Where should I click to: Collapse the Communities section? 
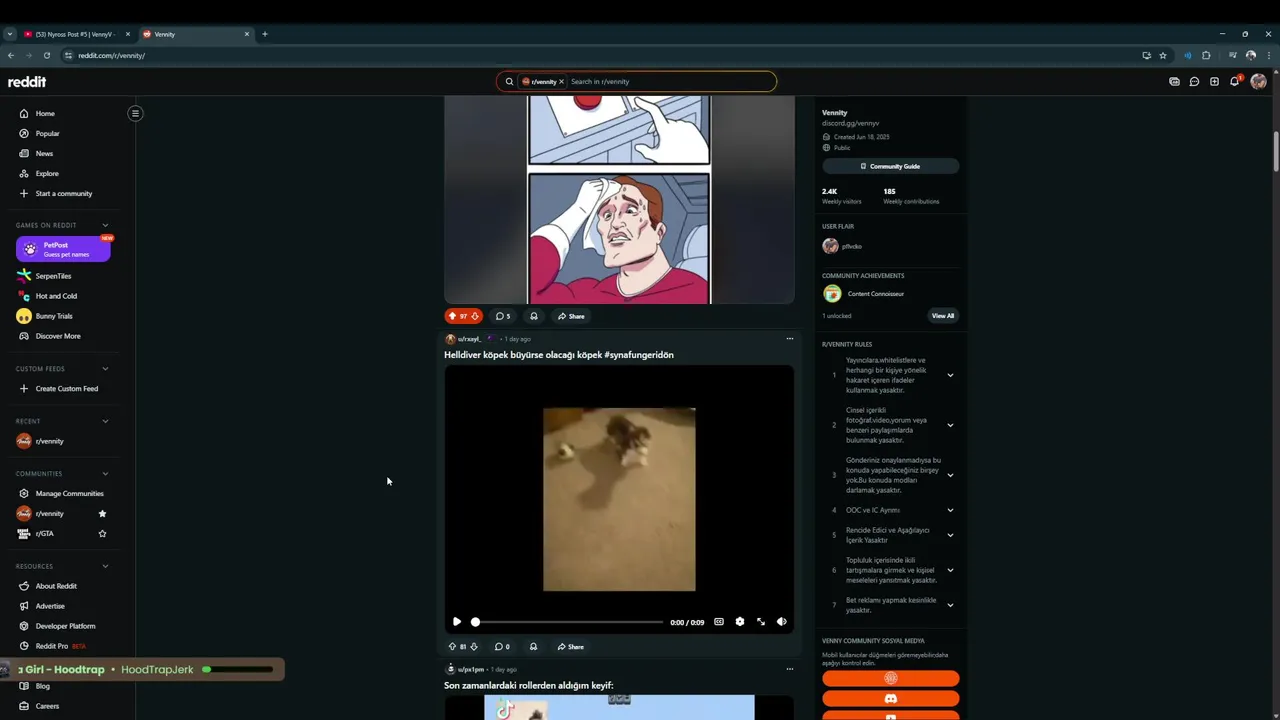tap(105, 474)
